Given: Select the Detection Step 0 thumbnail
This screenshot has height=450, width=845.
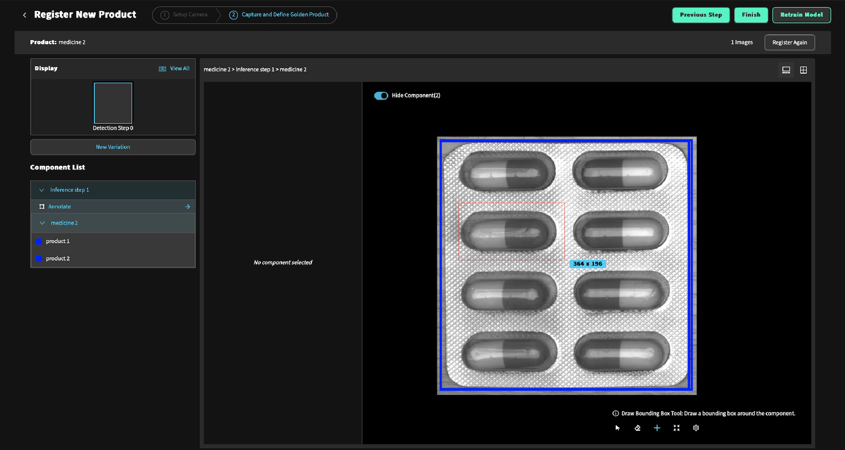Looking at the screenshot, I should (x=113, y=104).
